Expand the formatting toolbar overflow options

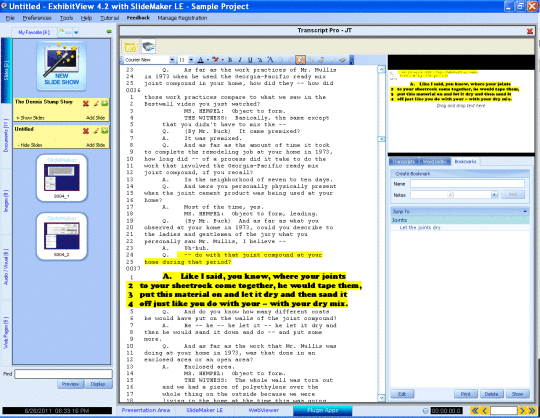coord(352,60)
